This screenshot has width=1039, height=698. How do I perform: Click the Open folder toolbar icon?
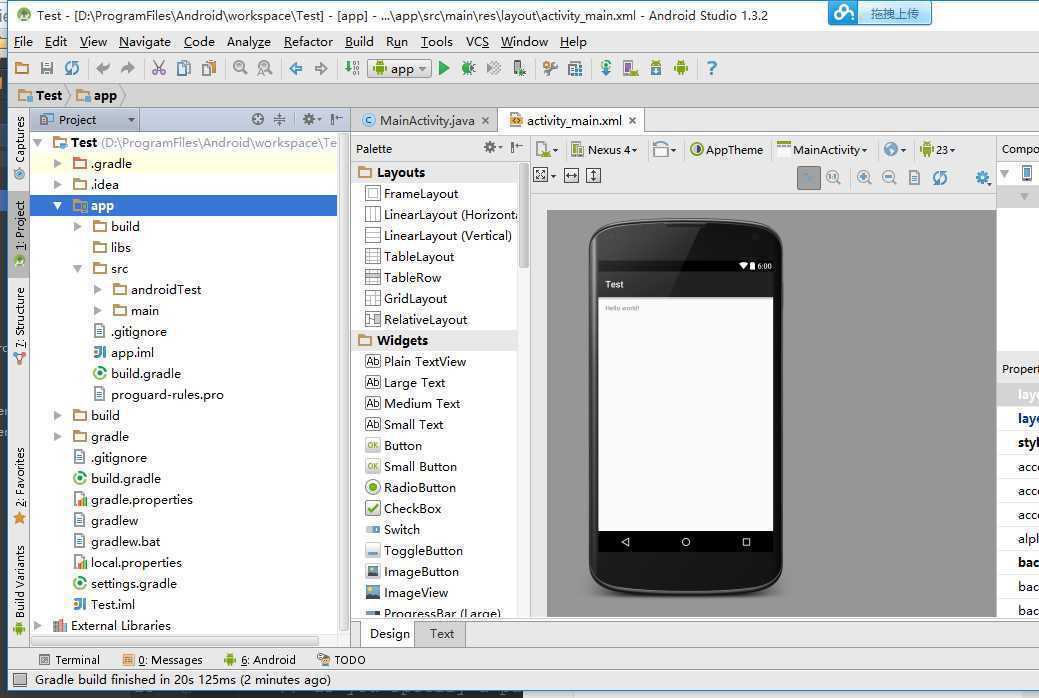coord(22,68)
